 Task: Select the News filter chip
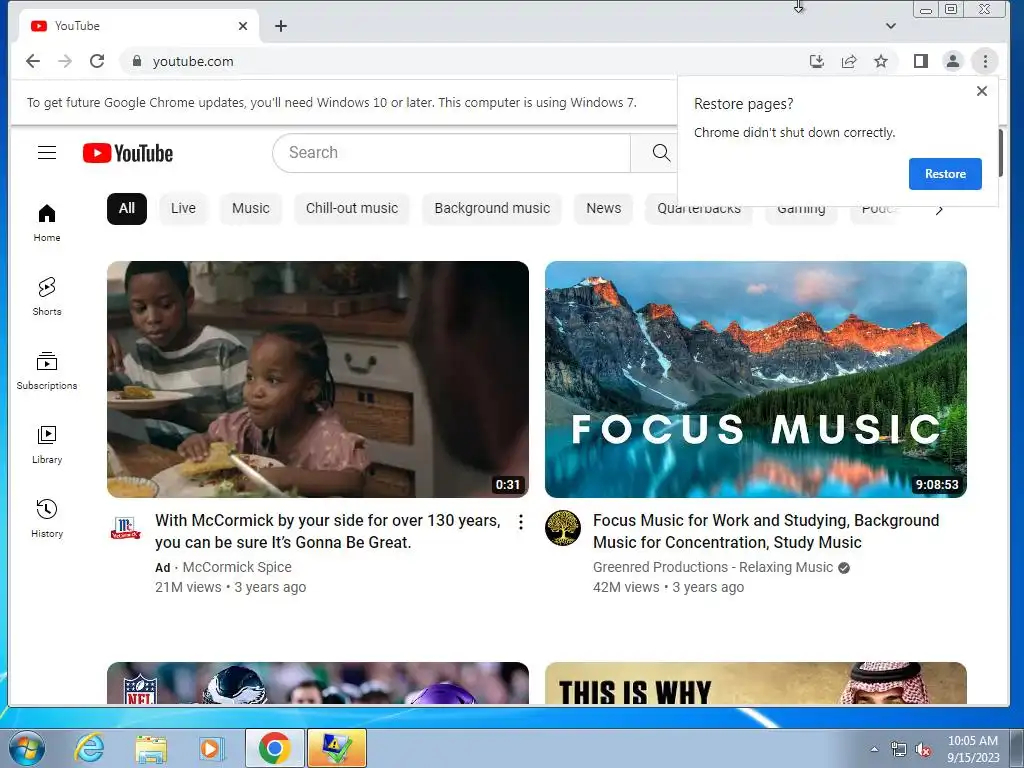point(603,208)
